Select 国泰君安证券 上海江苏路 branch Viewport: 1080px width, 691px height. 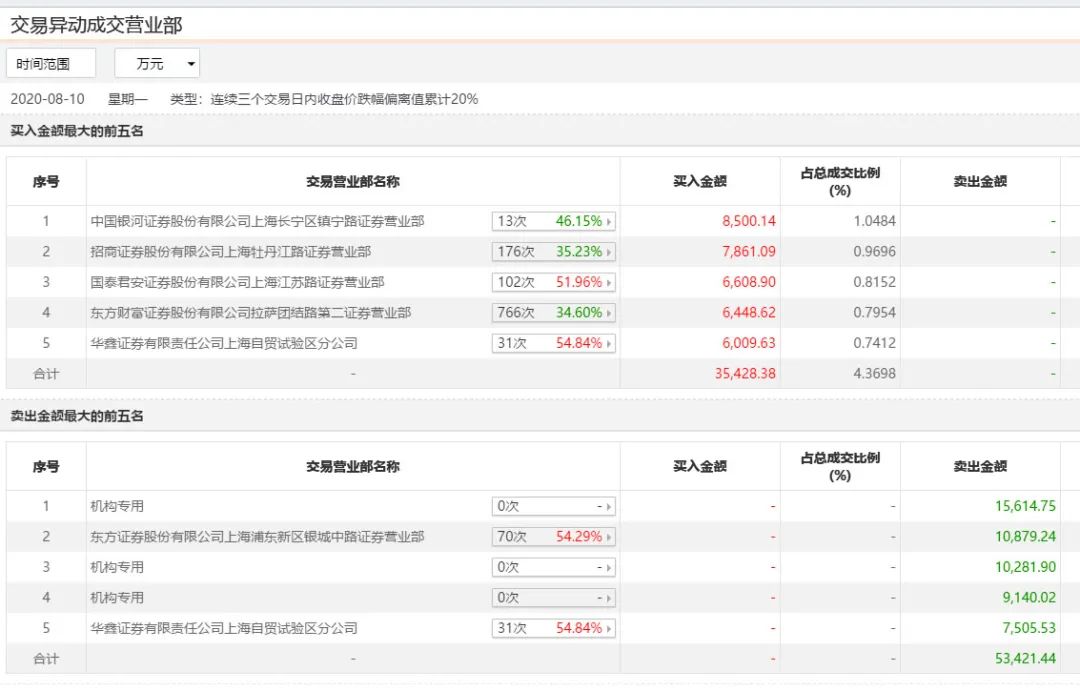[237, 282]
